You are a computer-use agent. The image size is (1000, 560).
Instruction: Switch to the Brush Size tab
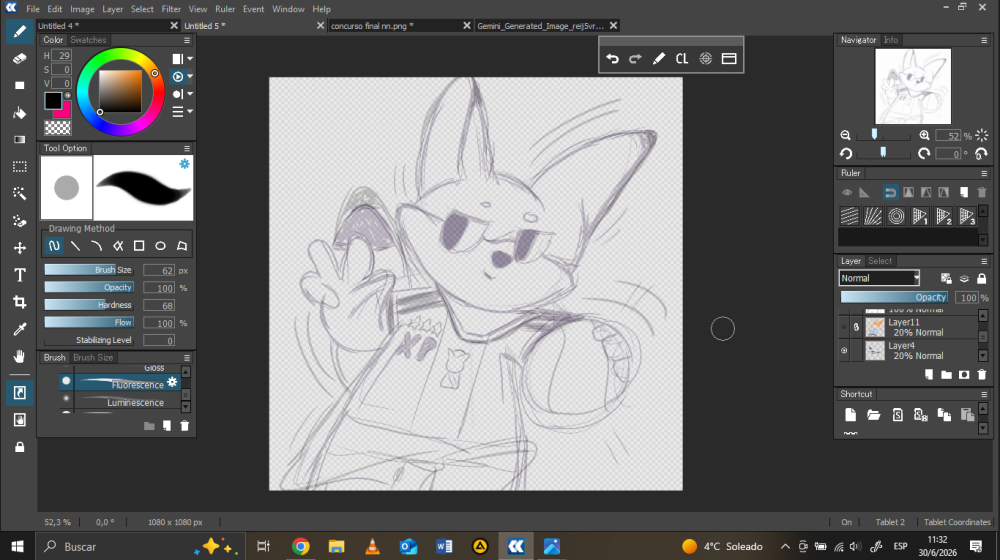(93, 358)
